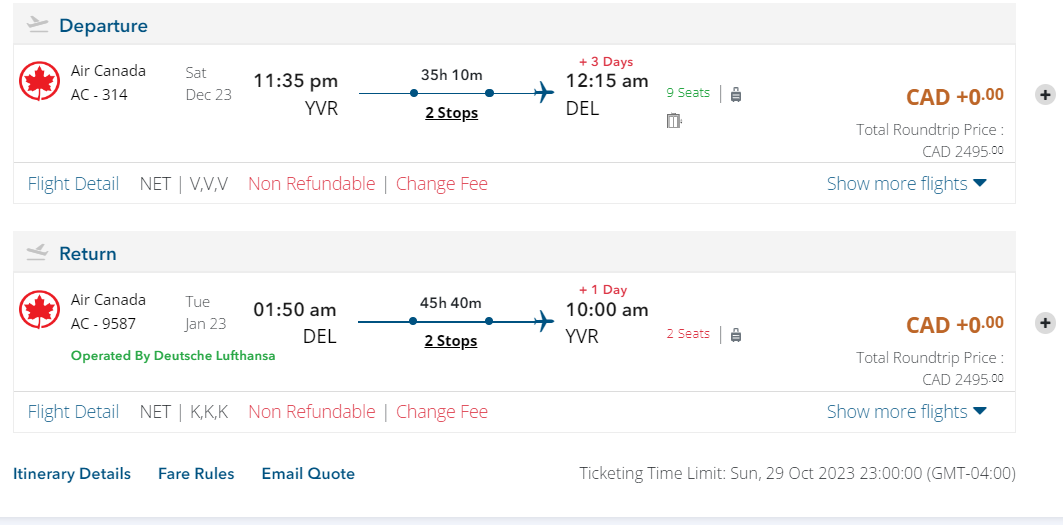Viewport: 1063px width, 525px height.
Task: Expand Show more flights for return
Action: tap(906, 411)
